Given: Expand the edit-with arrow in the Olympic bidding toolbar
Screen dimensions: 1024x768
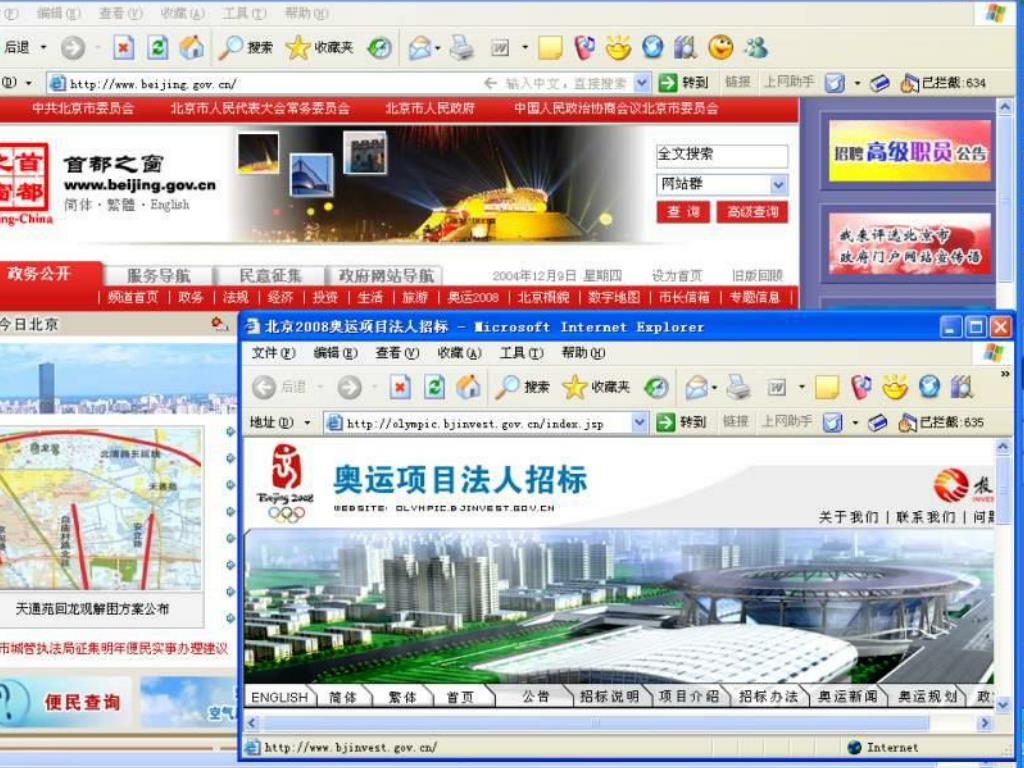Looking at the screenshot, I should point(802,388).
